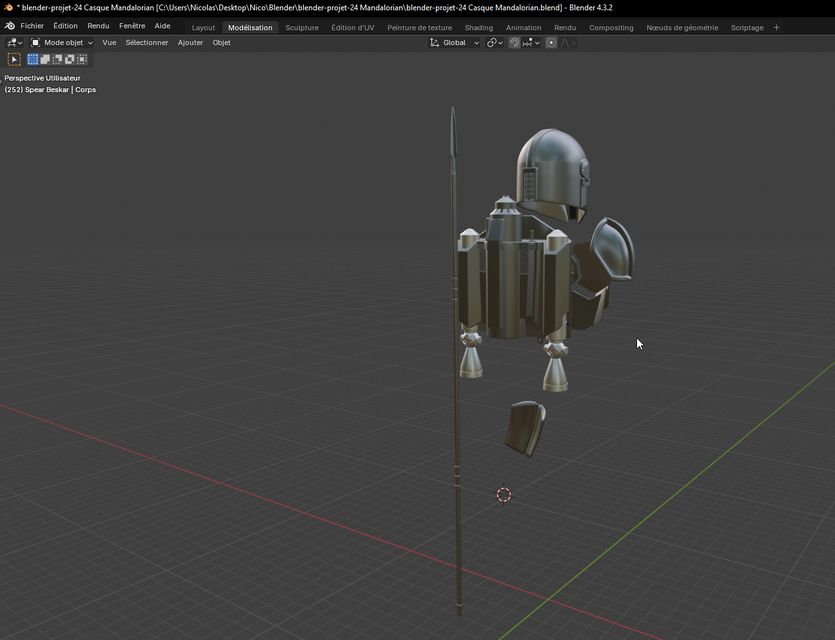Open the Mode objet dropdown
The width and height of the screenshot is (835, 640).
63,42
